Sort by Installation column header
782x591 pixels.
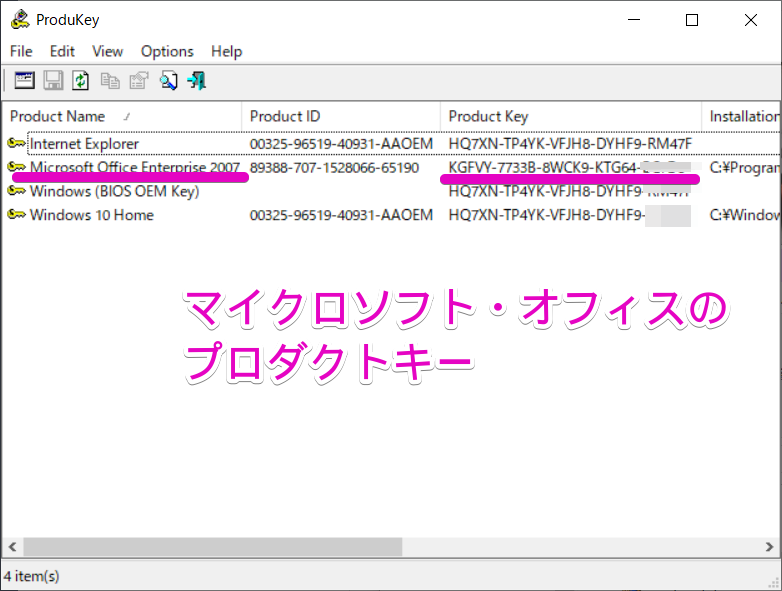click(742, 116)
